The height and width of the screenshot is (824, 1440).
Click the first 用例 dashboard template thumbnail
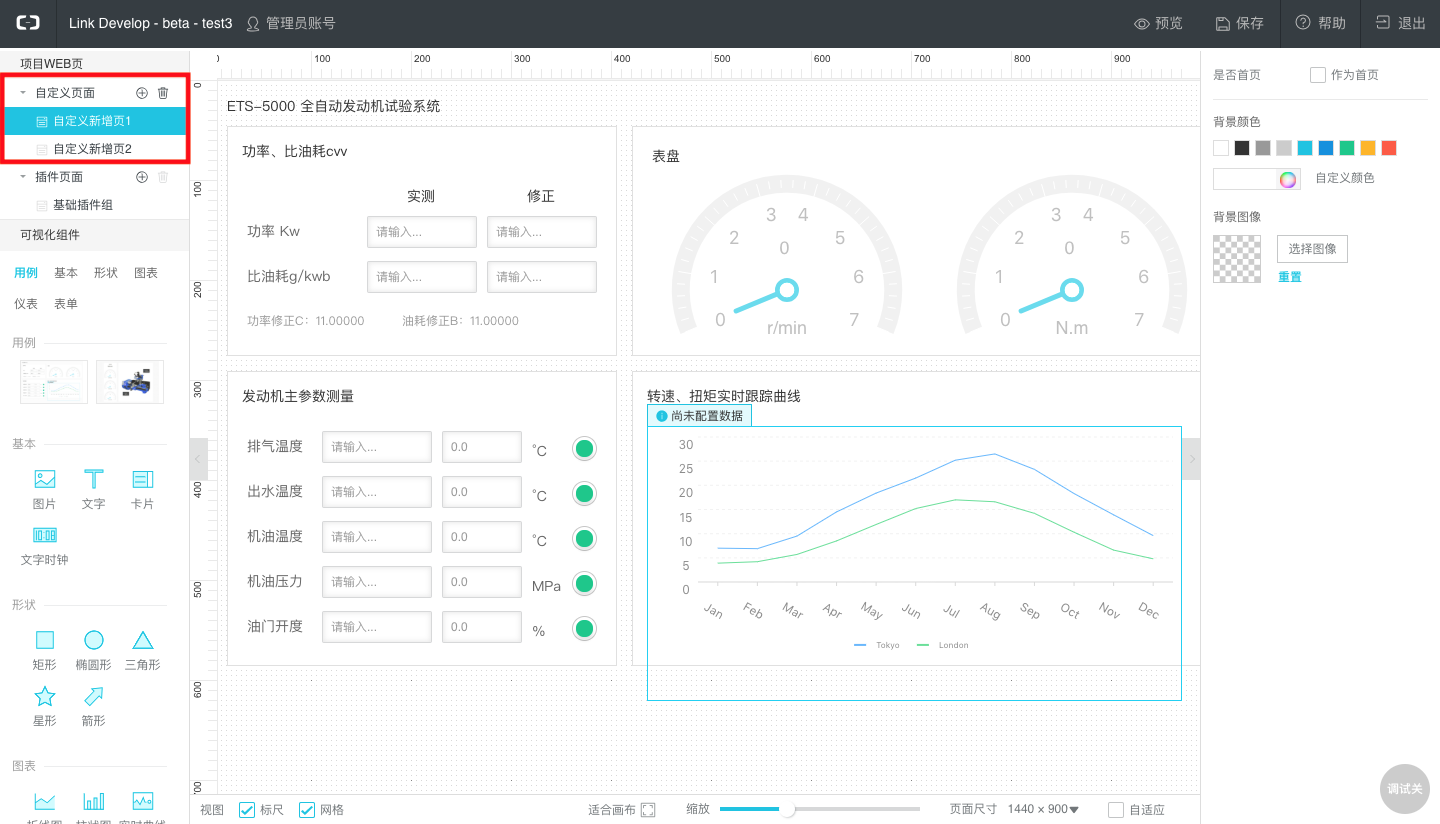(54, 382)
